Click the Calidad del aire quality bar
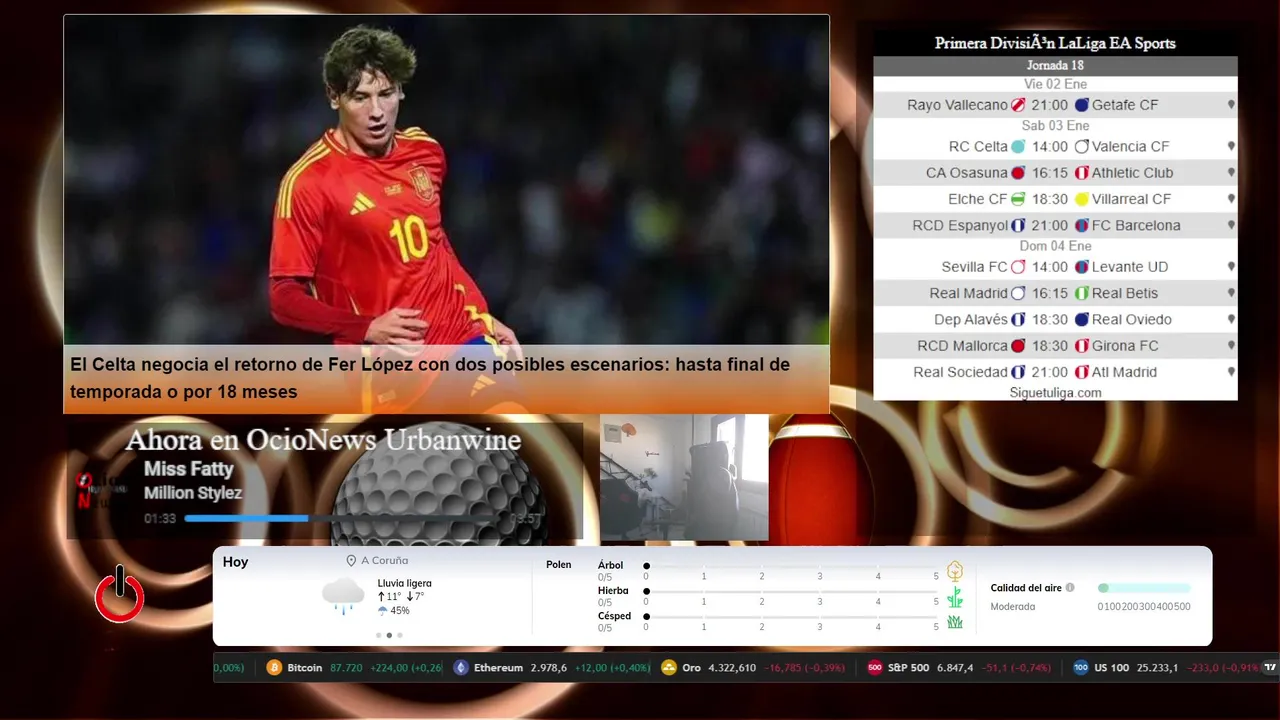The image size is (1280, 720). 1144,588
